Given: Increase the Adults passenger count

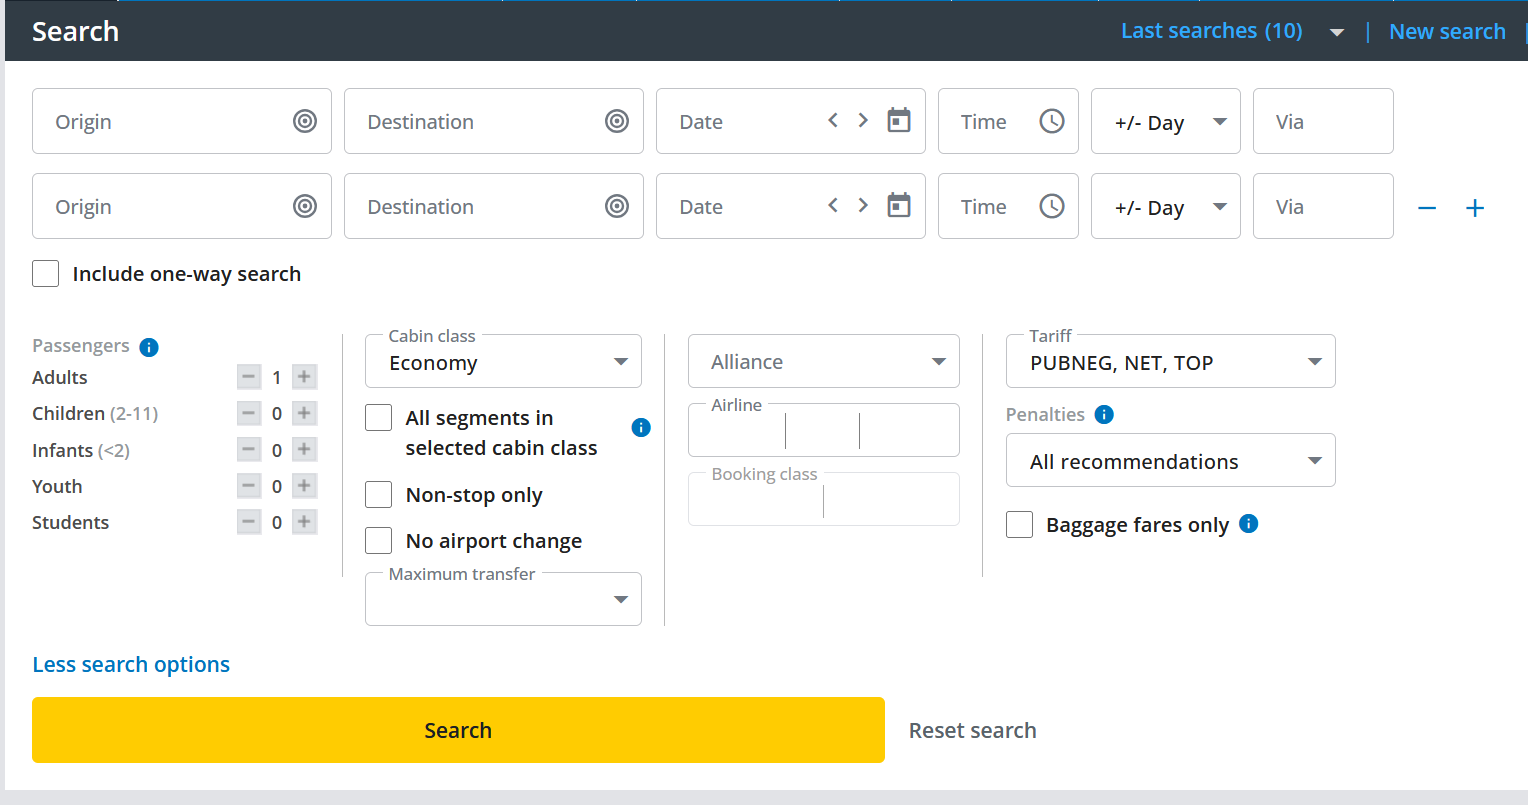Looking at the screenshot, I should pos(304,377).
